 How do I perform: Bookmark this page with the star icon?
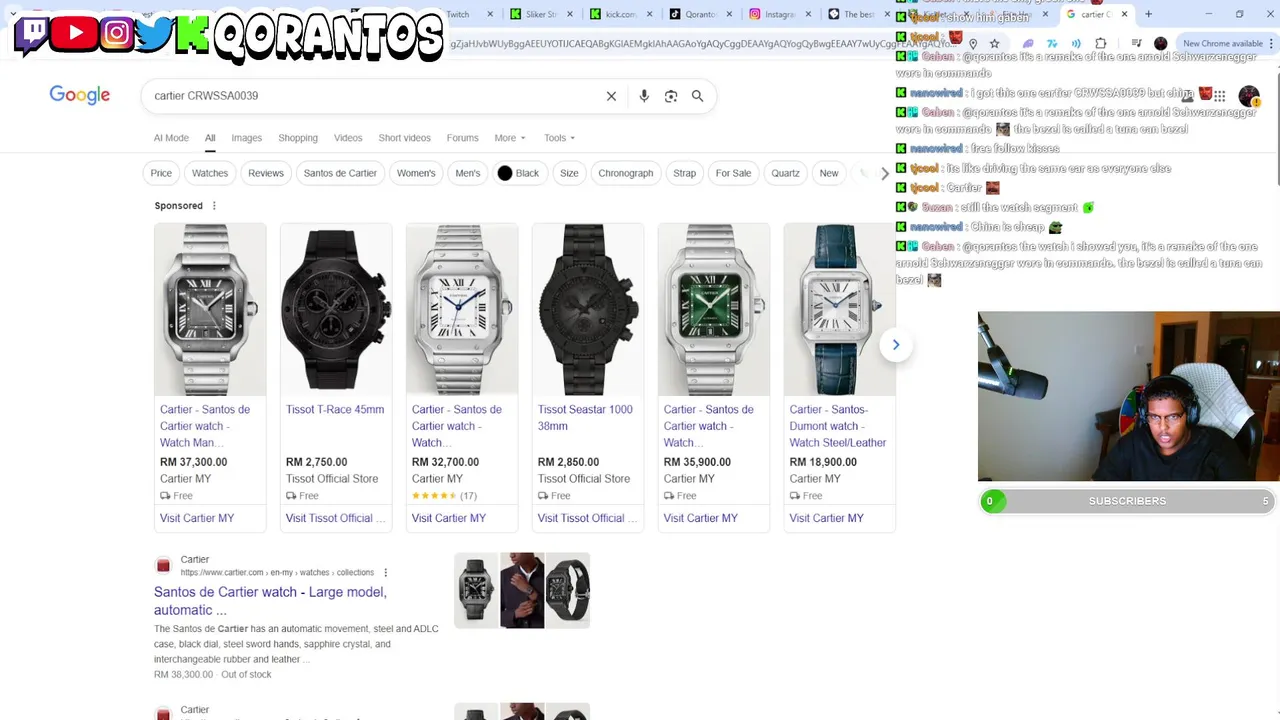pyautogui.click(x=994, y=43)
